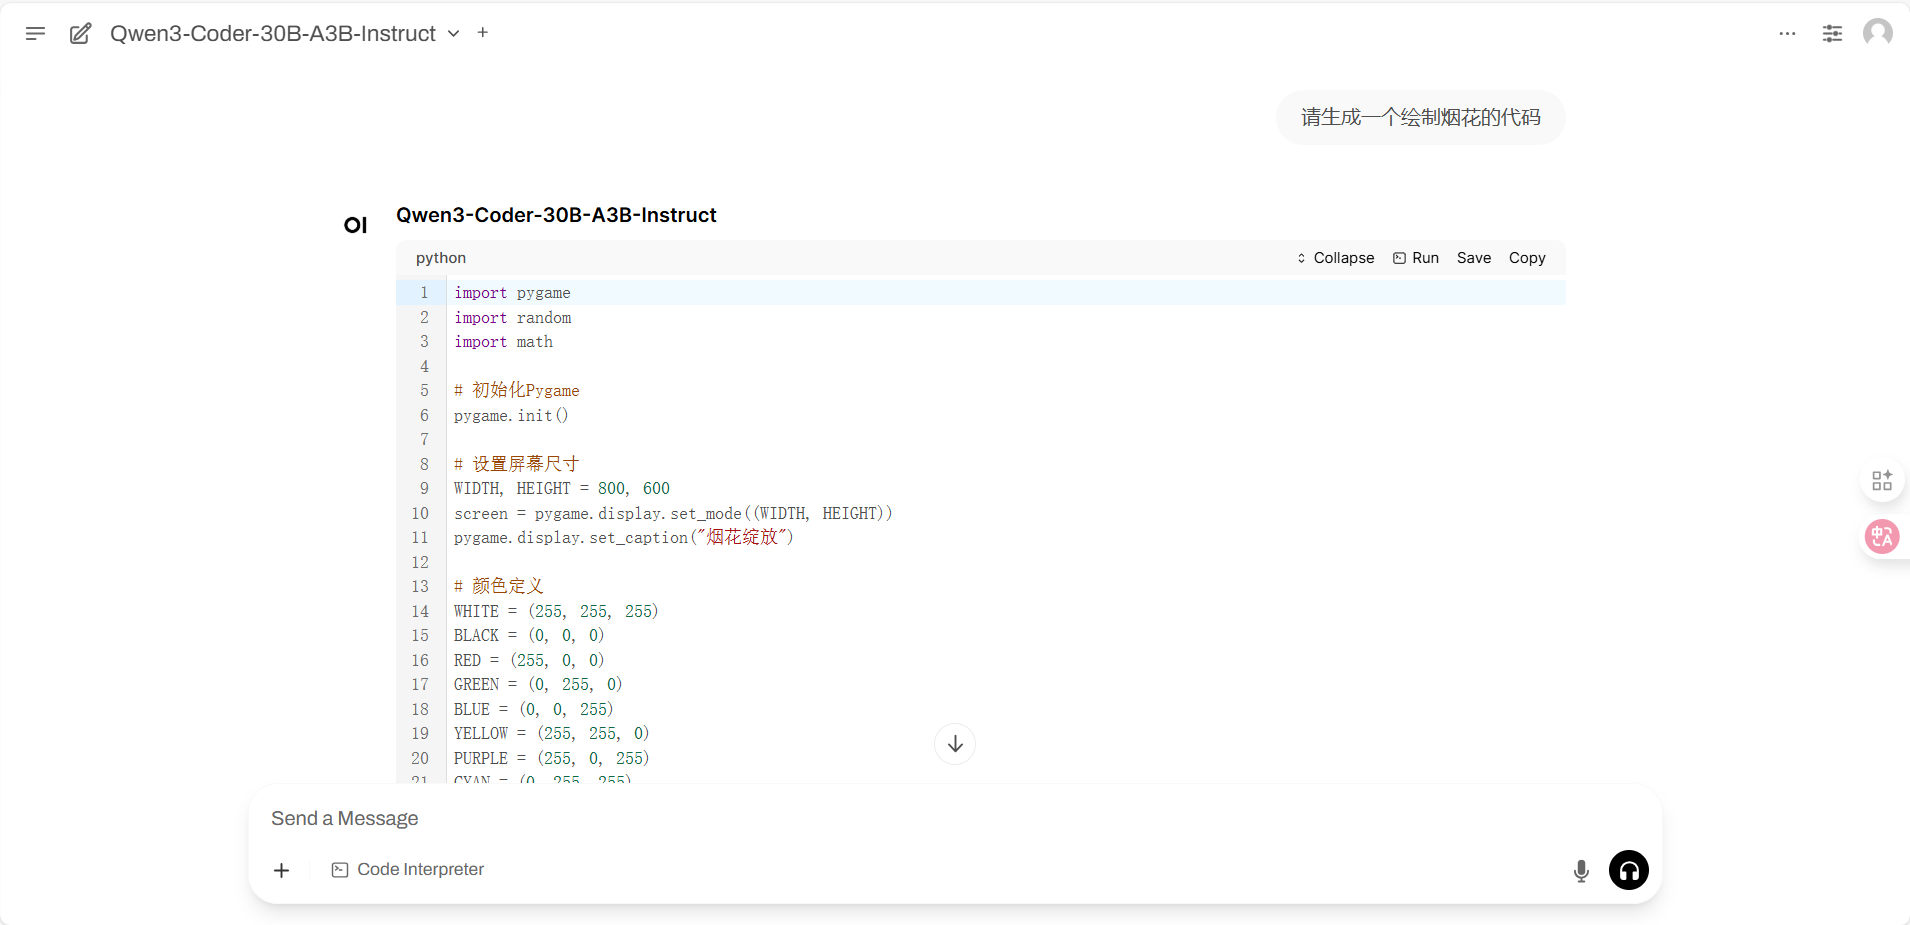Click the microphone voice input icon
This screenshot has height=925, width=1910.
1581,871
